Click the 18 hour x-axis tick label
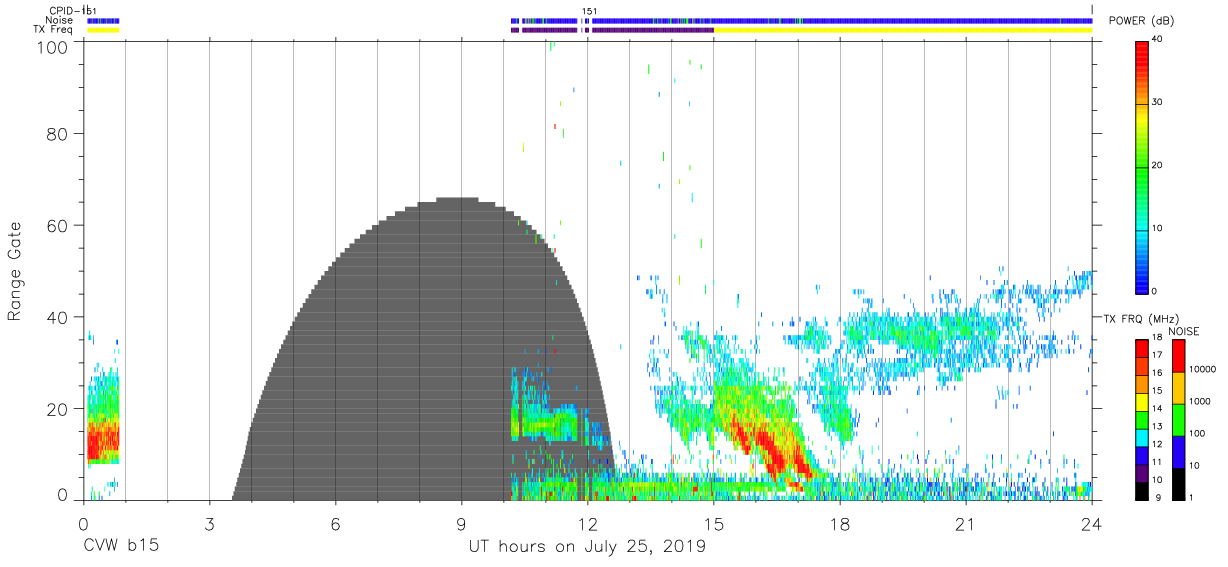This screenshot has width=1228, height=567. [840, 524]
